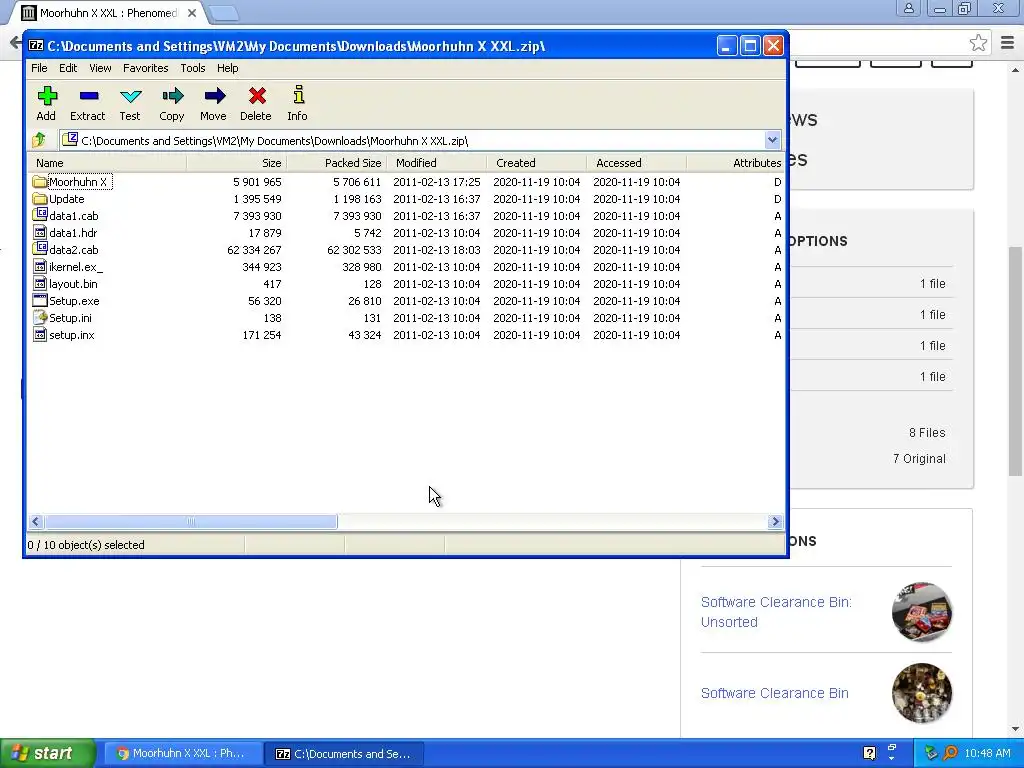The image size is (1024, 768).
Task: Click the search tray icon in taskbar
Action: [950, 753]
